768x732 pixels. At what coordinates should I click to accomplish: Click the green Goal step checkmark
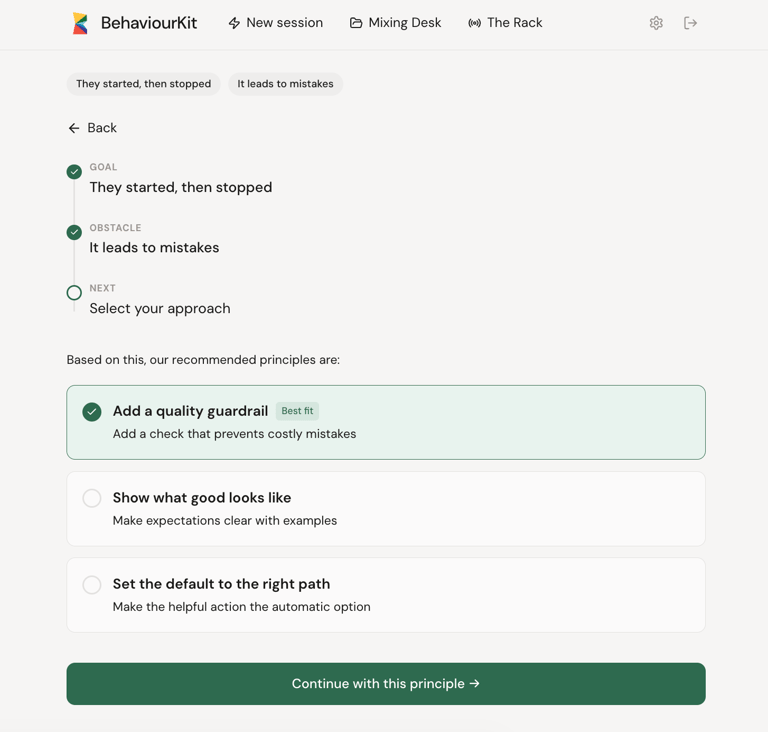pyautogui.click(x=74, y=172)
